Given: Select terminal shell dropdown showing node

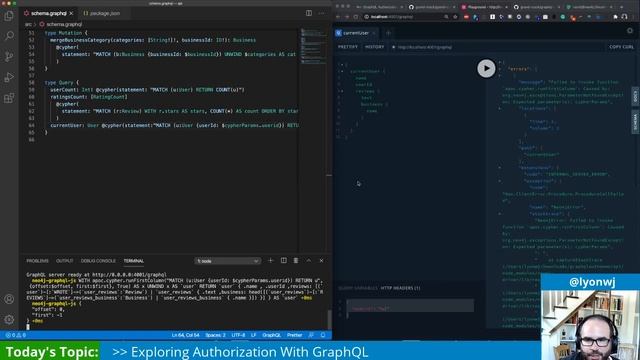Looking at the screenshot, I should (x=227, y=261).
